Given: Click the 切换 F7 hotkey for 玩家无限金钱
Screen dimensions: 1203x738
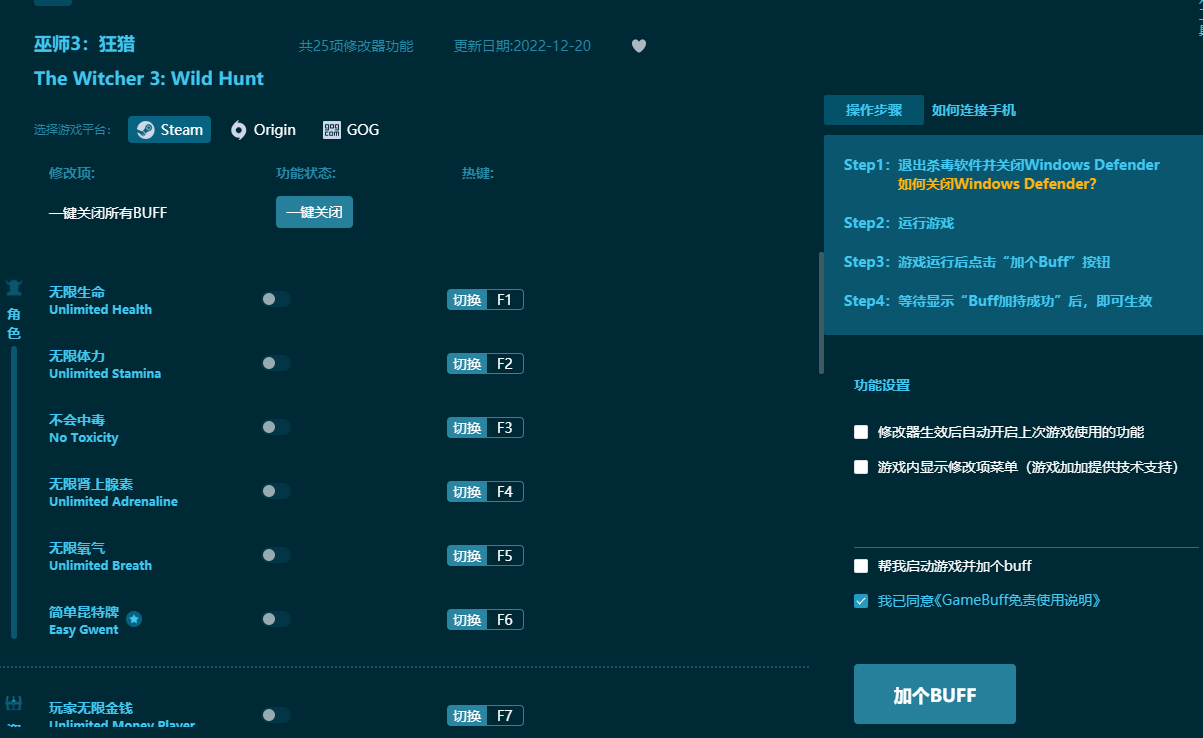Looking at the screenshot, I should click(485, 716).
